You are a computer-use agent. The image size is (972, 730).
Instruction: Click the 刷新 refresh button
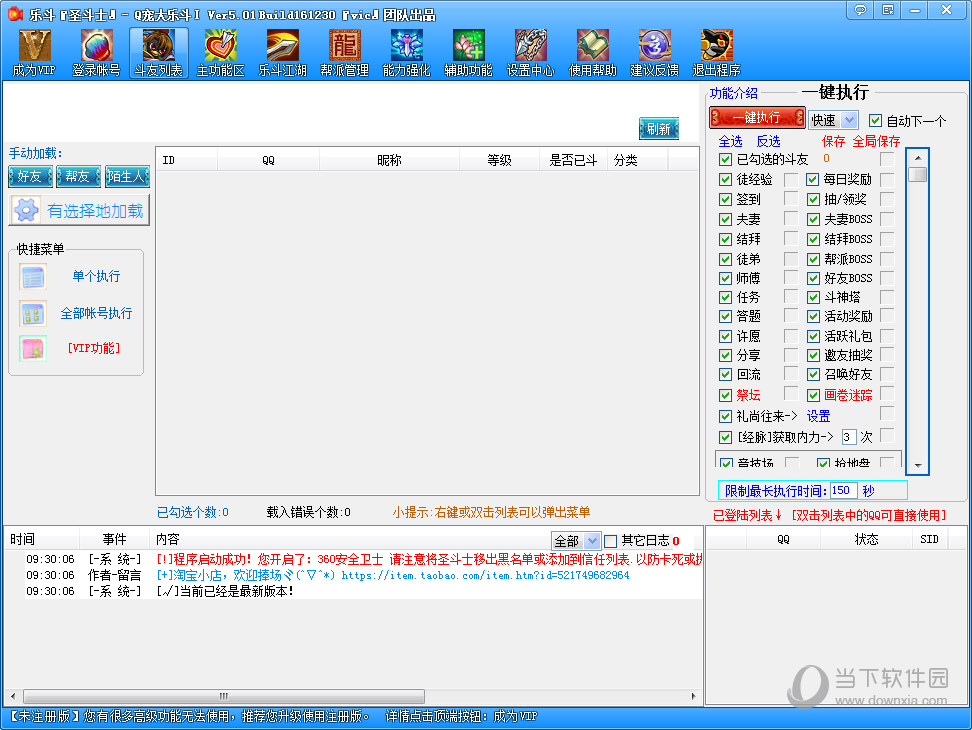click(x=659, y=129)
